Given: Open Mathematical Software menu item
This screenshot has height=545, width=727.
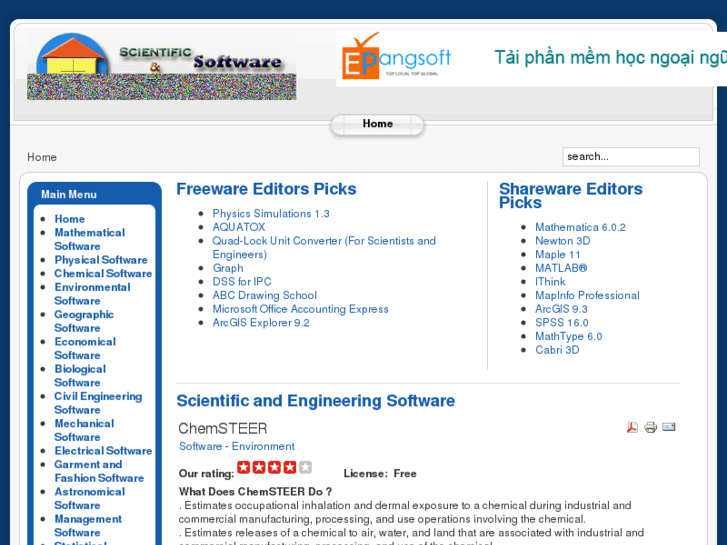Looking at the screenshot, I should click(89, 239).
